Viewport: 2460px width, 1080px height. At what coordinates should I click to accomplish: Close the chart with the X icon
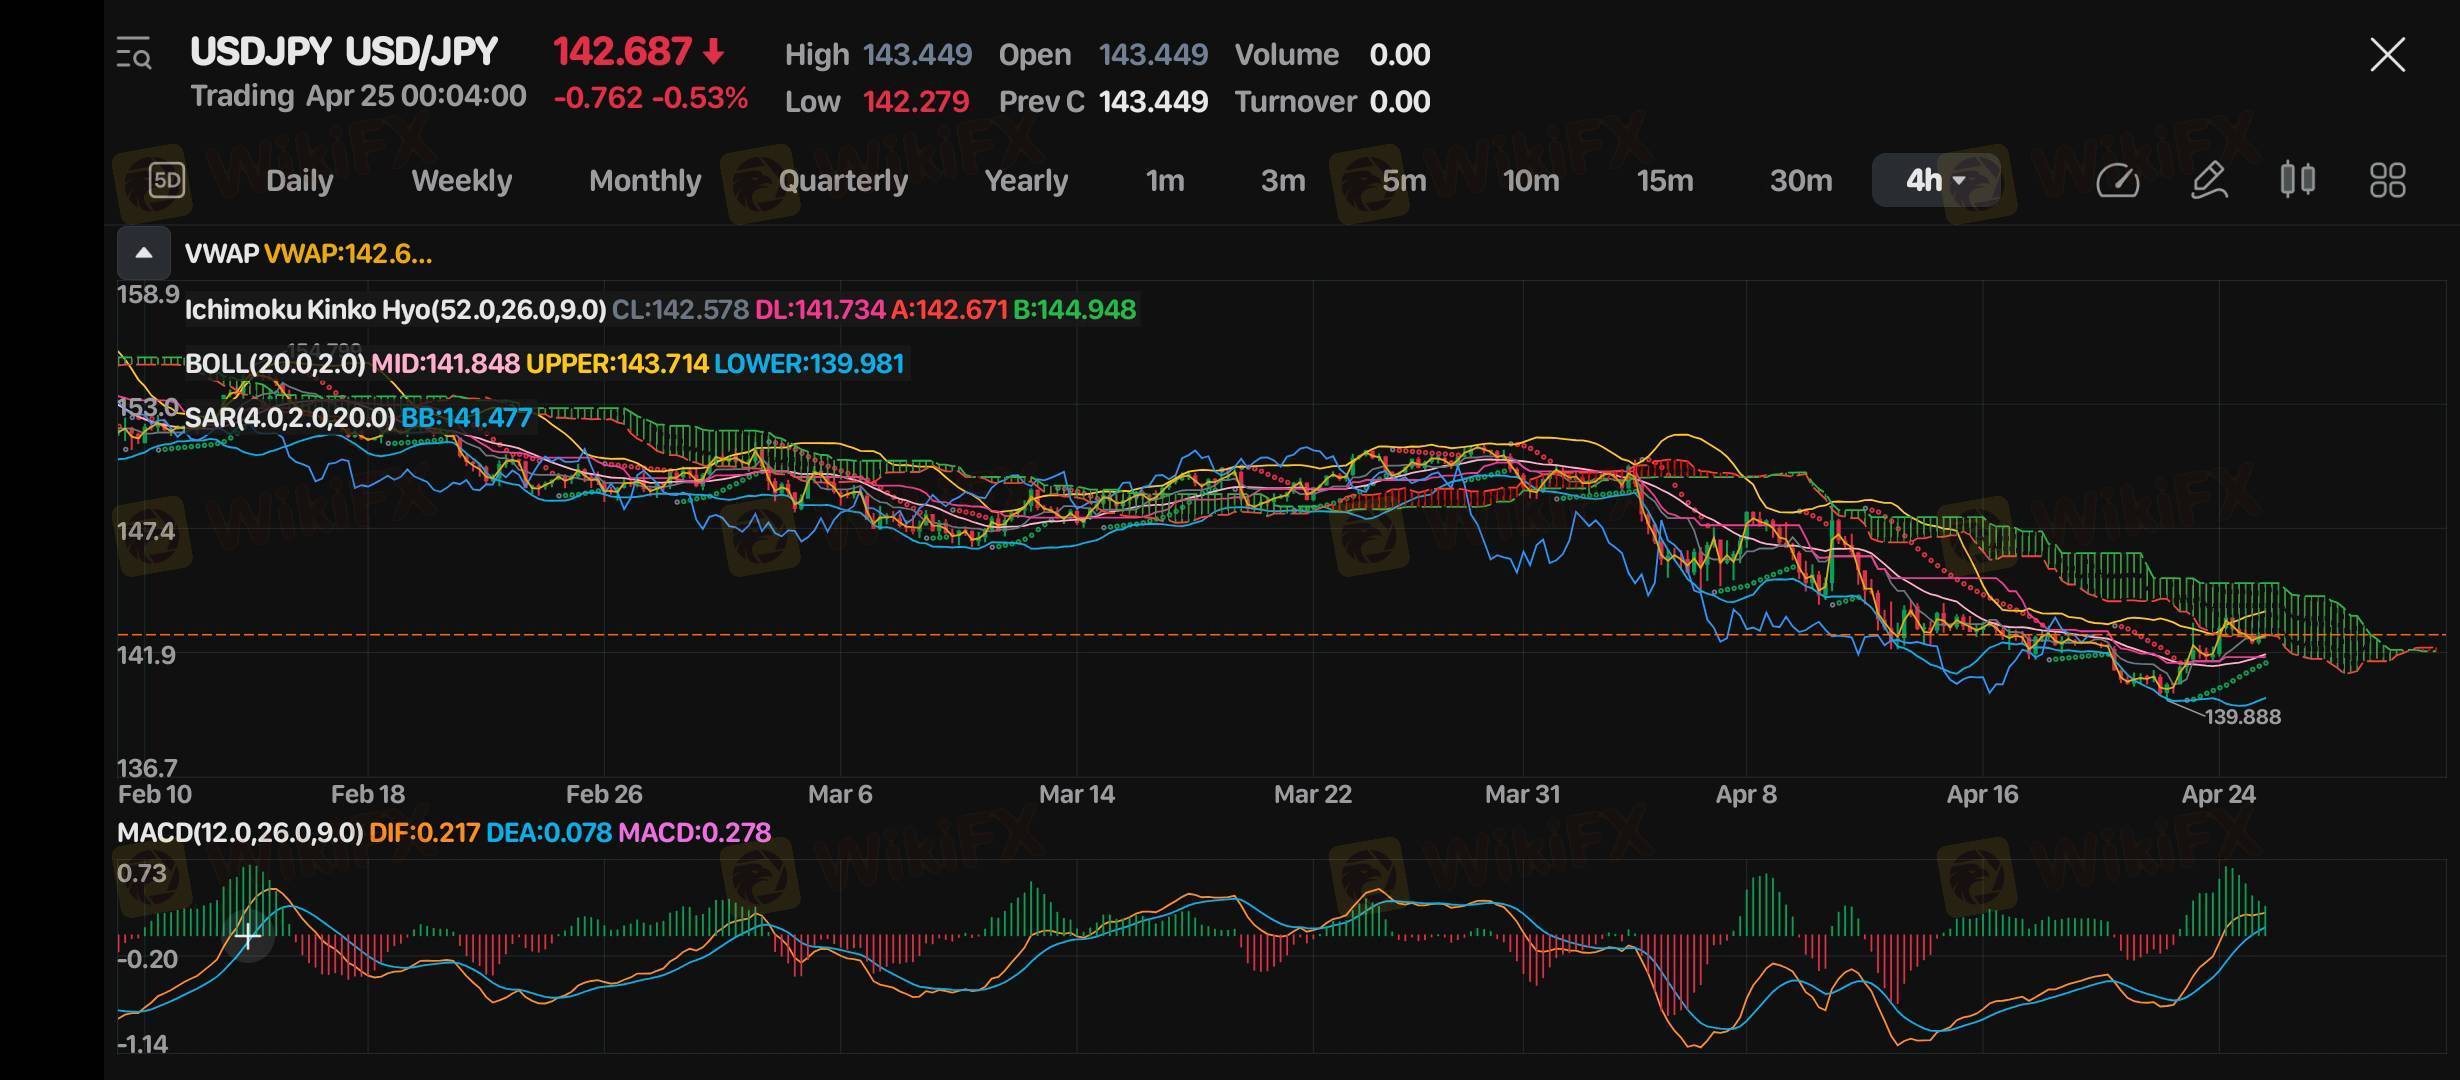tap(2387, 55)
